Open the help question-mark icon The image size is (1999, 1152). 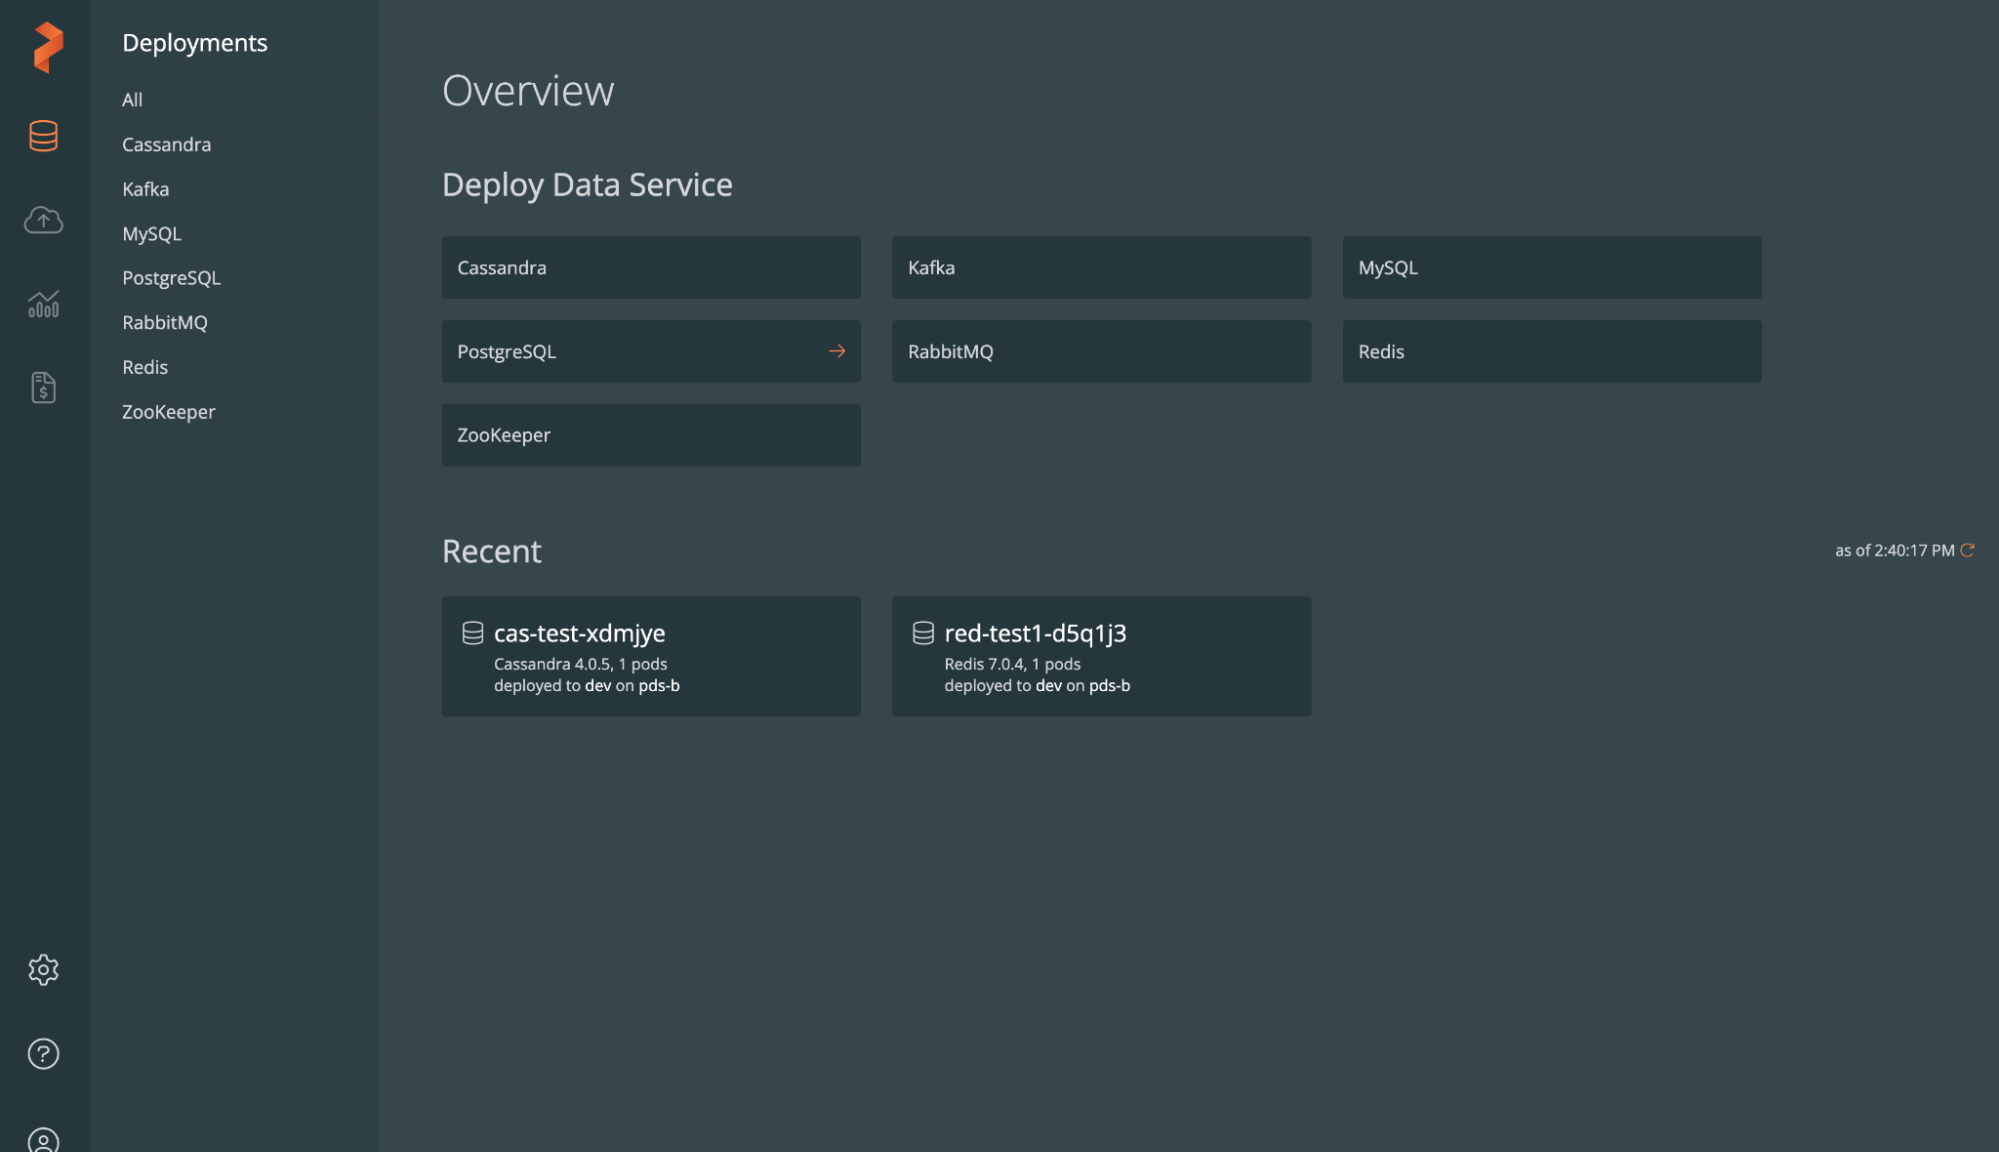click(43, 1053)
